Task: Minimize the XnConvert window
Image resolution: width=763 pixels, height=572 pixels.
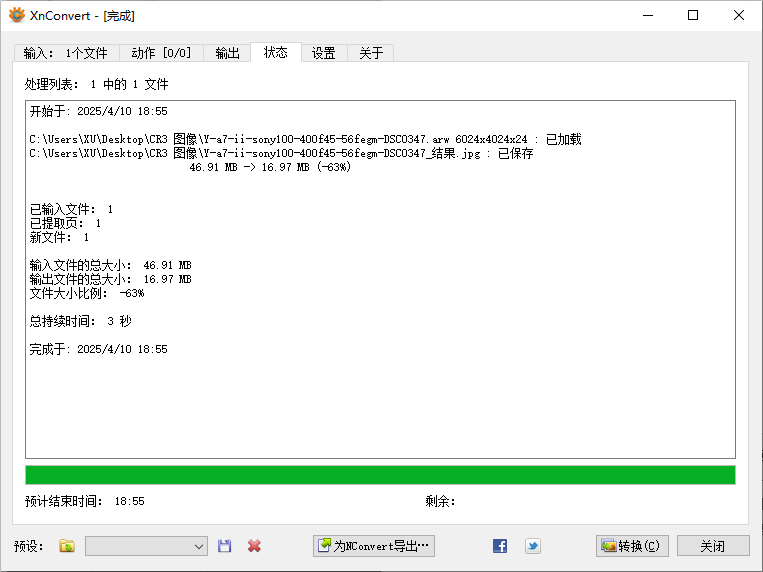Action: point(648,15)
